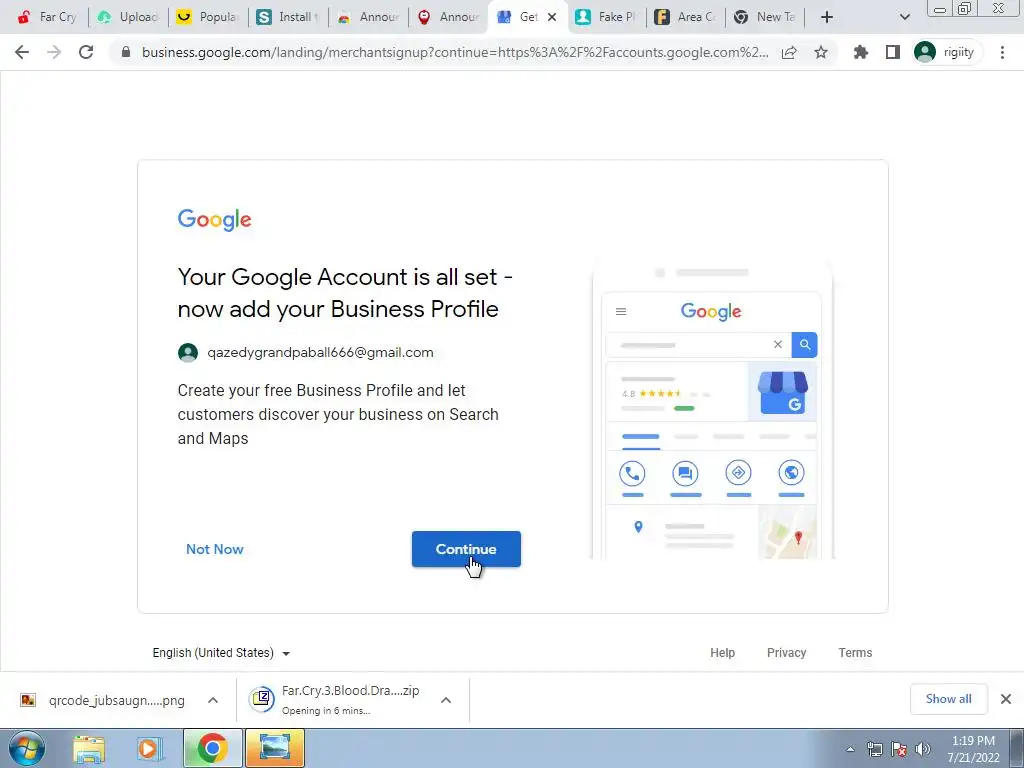Click the address bar URL field
1024x768 pixels.
pos(455,52)
